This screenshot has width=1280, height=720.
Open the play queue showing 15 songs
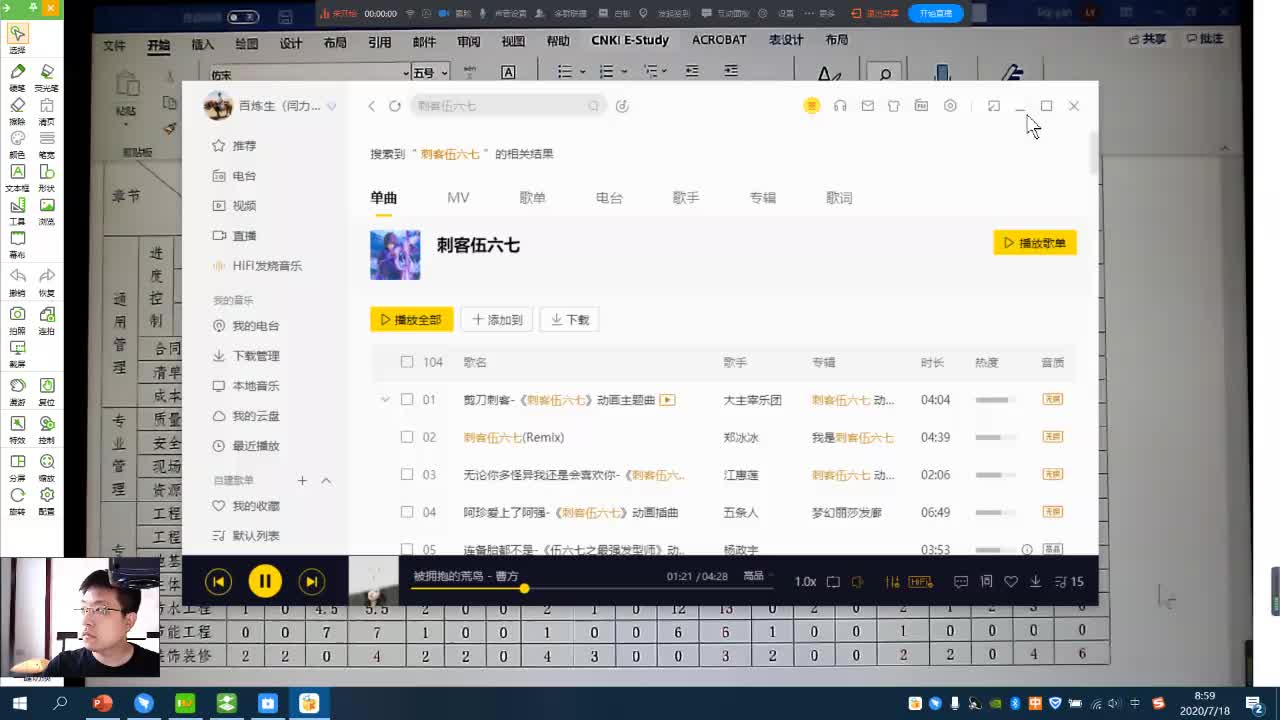pyautogui.click(x=1069, y=582)
